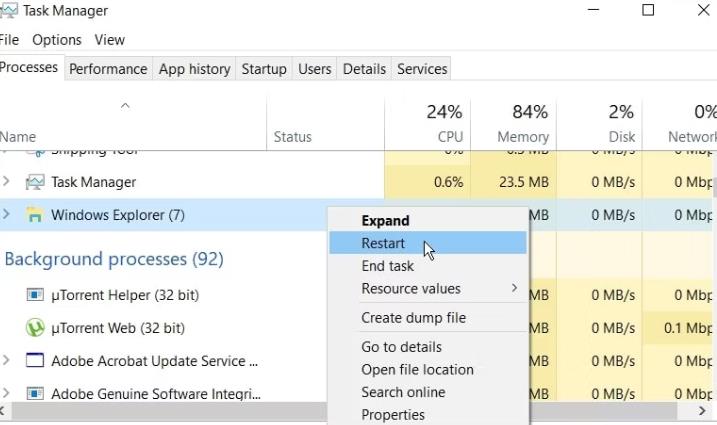Image resolution: width=717 pixels, height=425 pixels.
Task: Click the Task Manager title bar icon
Action: pos(8,10)
